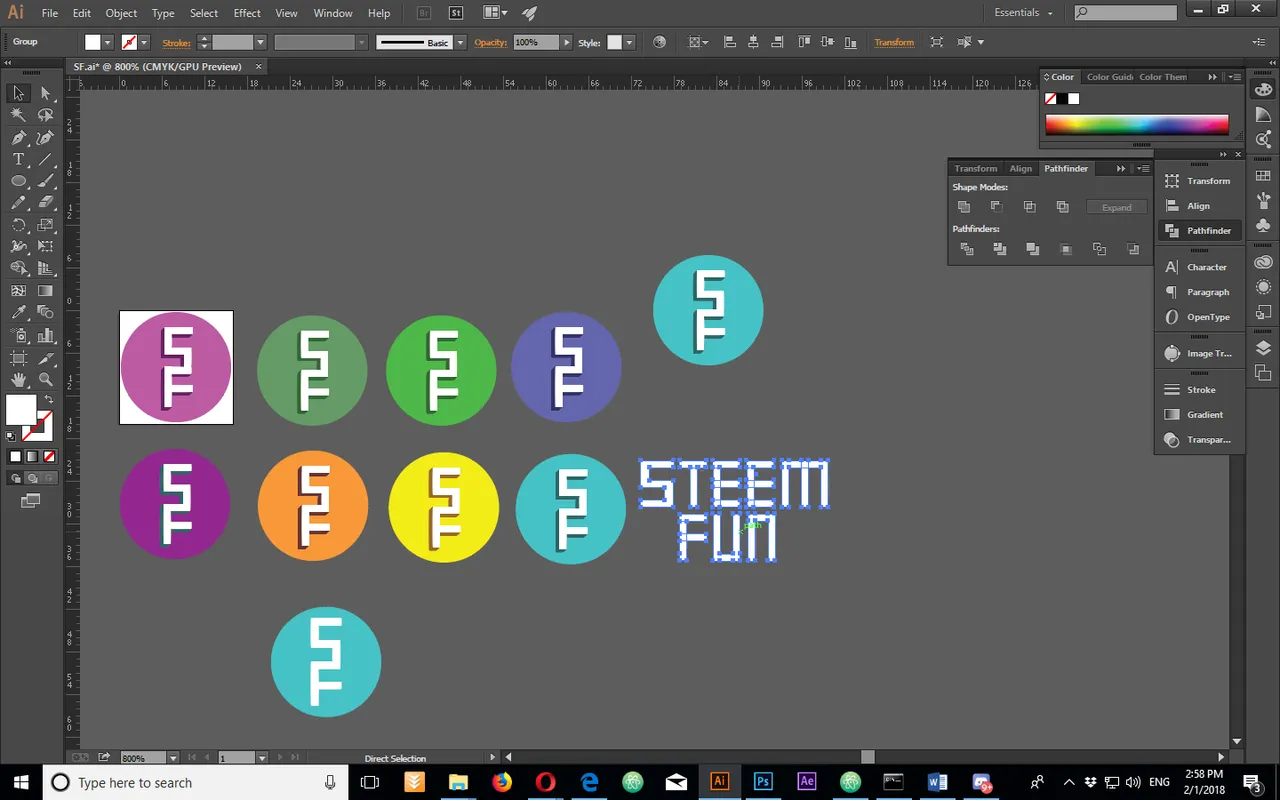Open the Window menu
This screenshot has width=1280, height=800.
click(x=333, y=13)
